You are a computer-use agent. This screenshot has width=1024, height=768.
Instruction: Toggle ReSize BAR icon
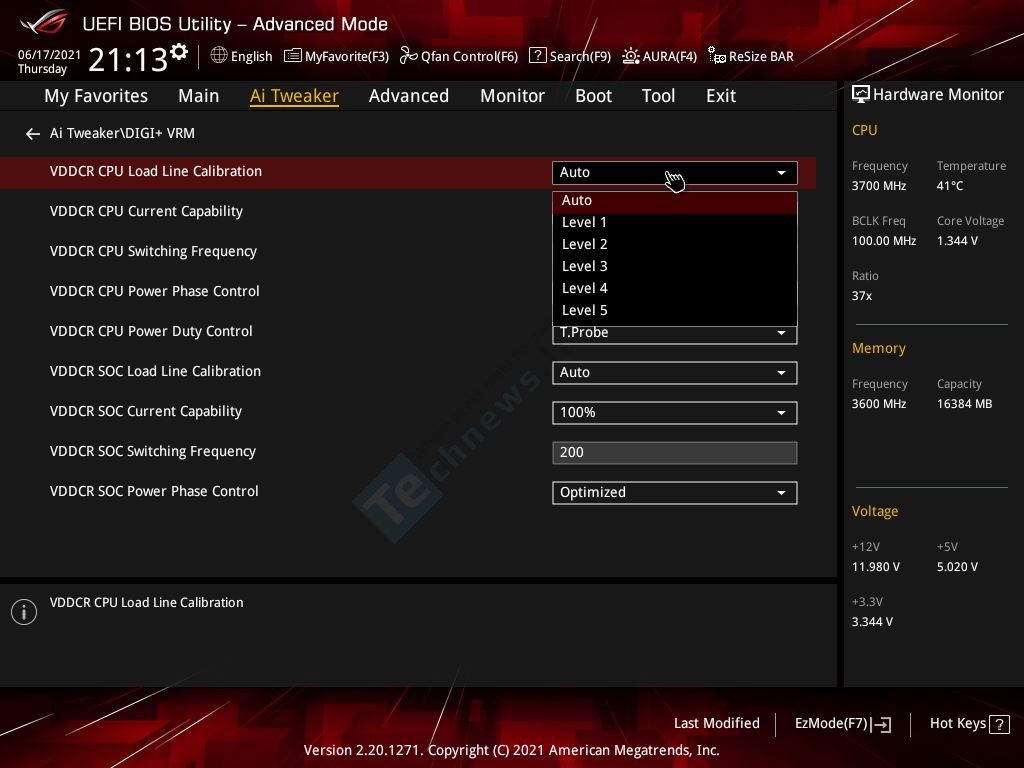click(716, 56)
